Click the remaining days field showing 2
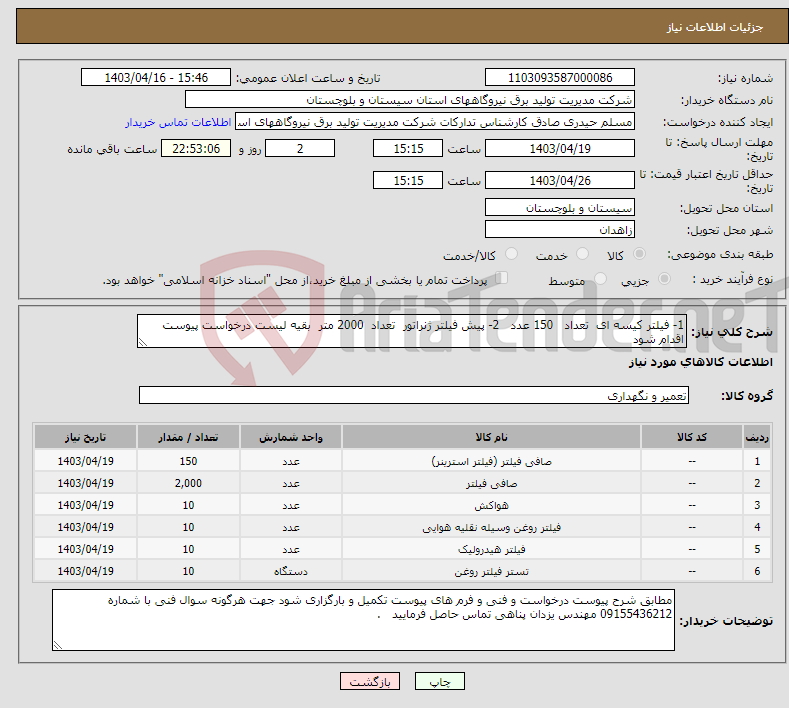Image resolution: width=789 pixels, height=708 pixels. tap(300, 148)
